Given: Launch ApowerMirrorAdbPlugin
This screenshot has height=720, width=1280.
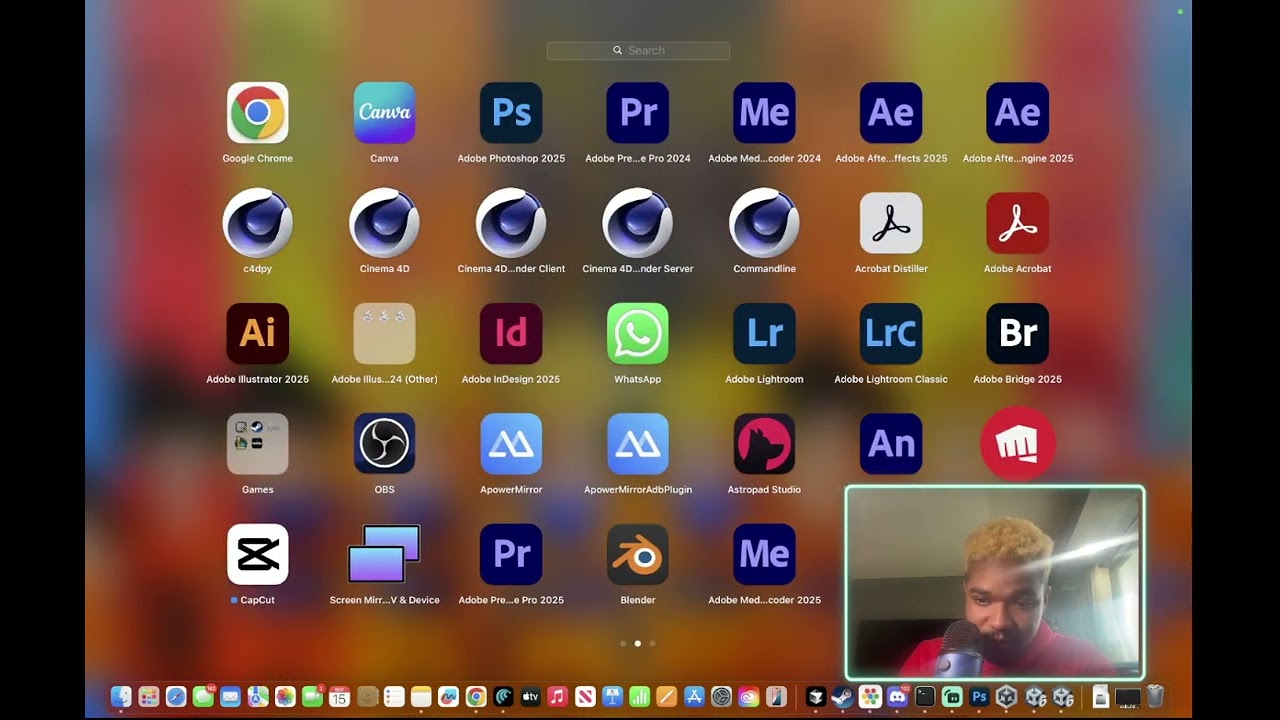Looking at the screenshot, I should (638, 444).
